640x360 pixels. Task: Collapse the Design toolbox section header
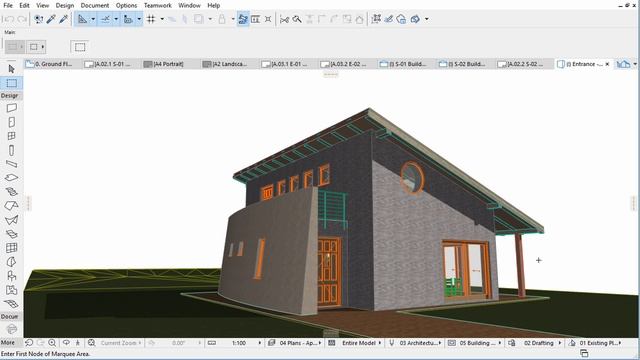click(10, 96)
